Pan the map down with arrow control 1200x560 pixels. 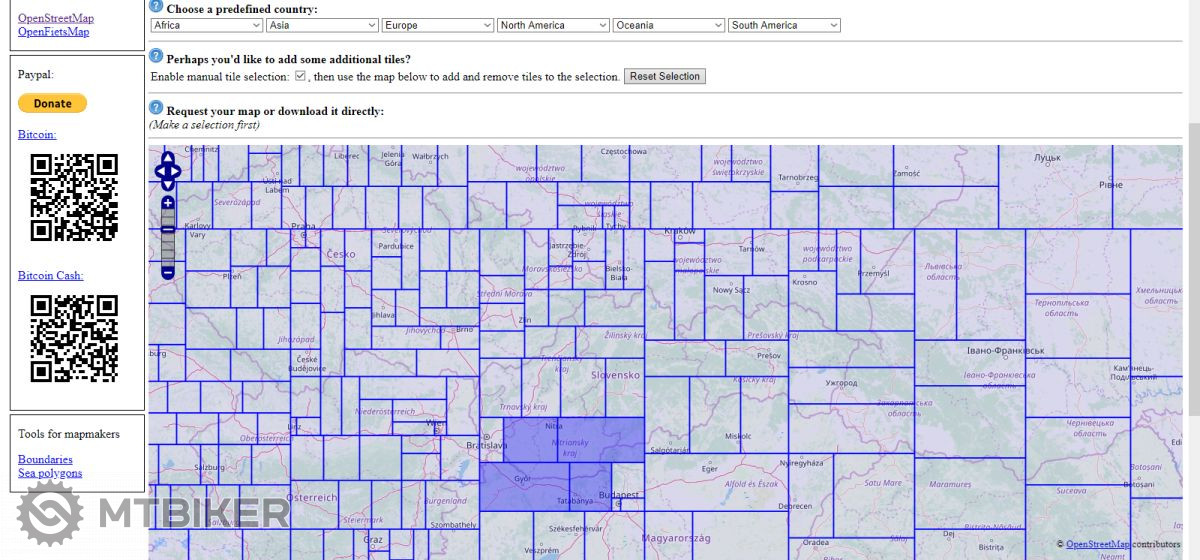(167, 184)
